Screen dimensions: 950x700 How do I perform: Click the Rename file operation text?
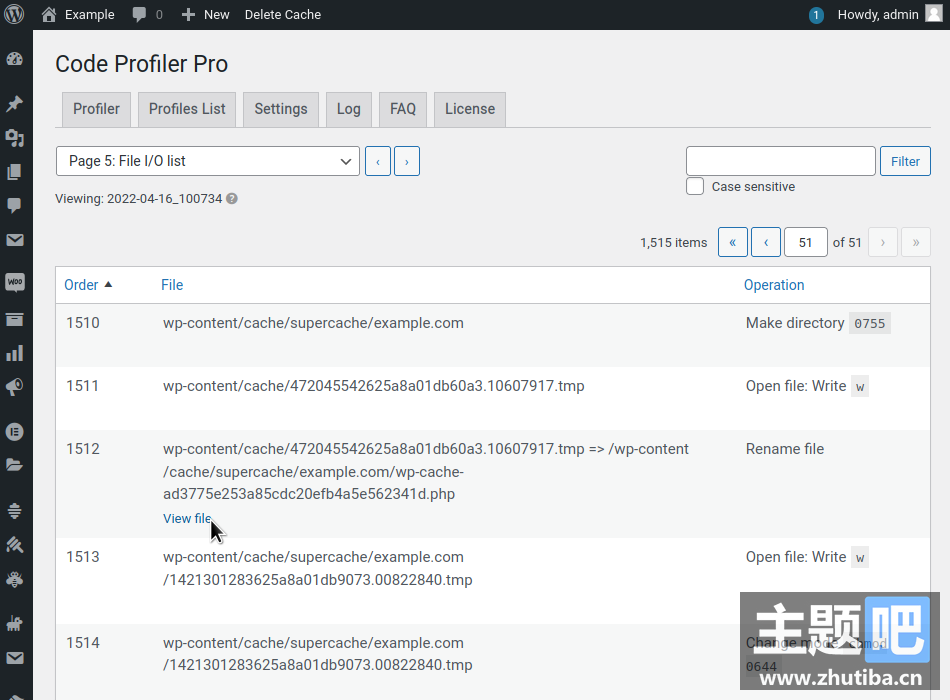pos(785,449)
